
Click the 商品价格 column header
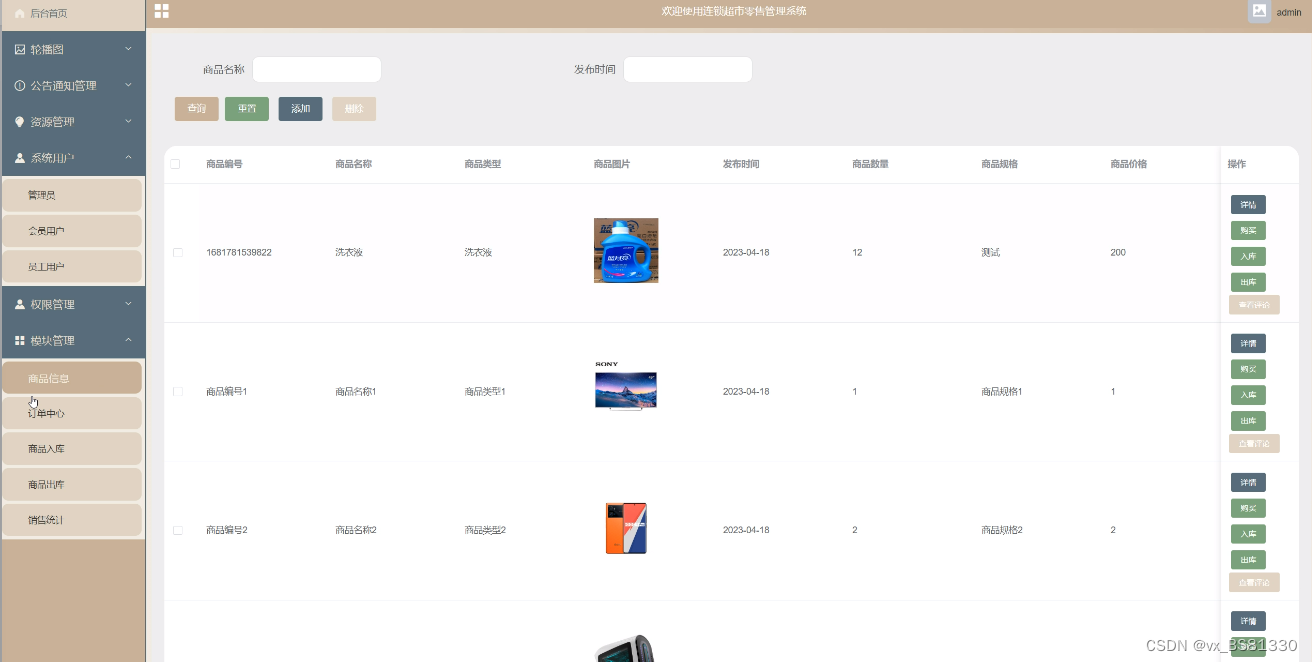(1128, 164)
